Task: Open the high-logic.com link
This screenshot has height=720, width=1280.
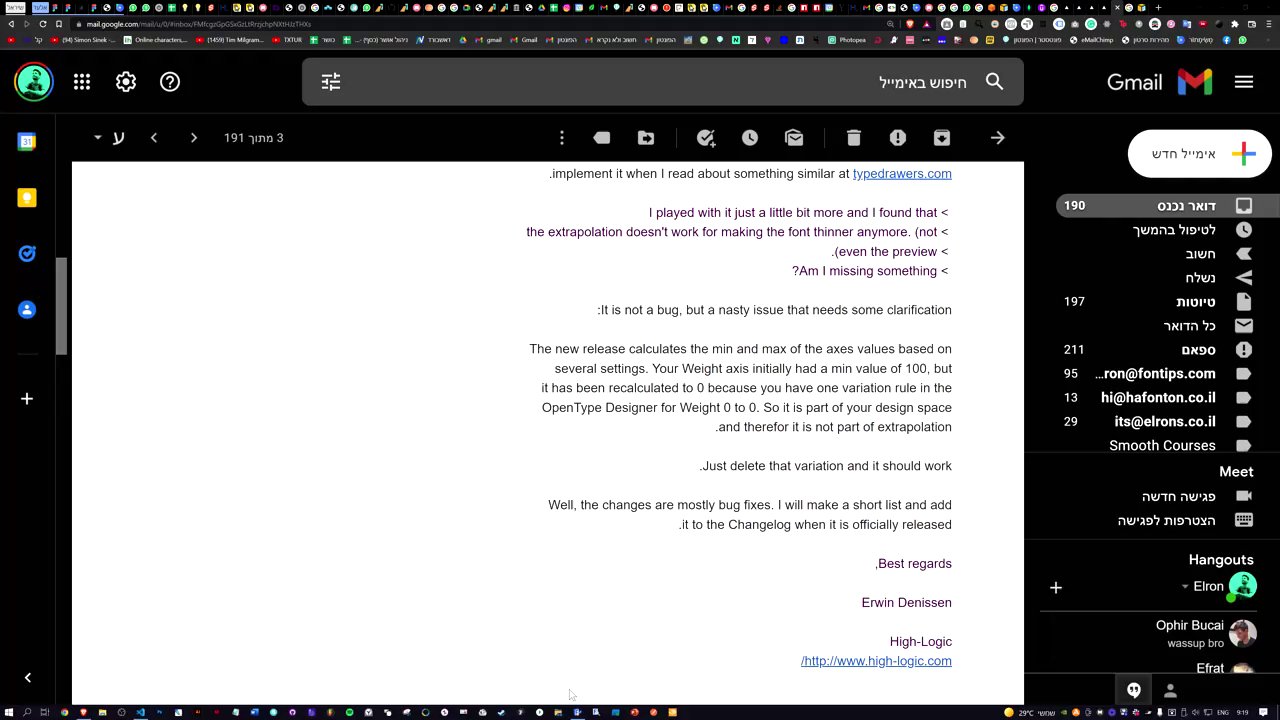Action: click(877, 661)
